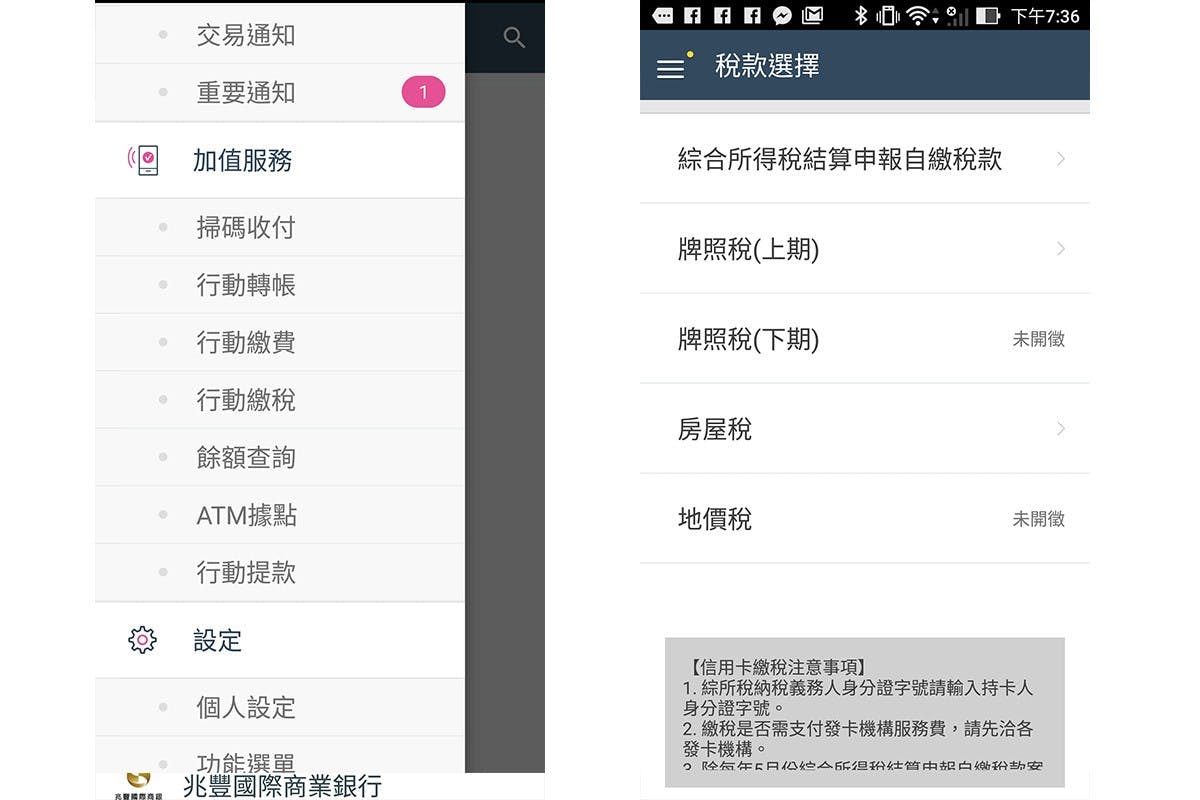Expand chevron on 牌照稅(上期) row
This screenshot has width=1200, height=800.
point(1060,249)
